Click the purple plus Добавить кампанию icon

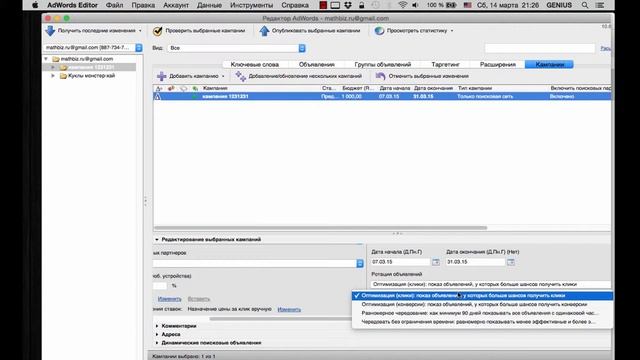click(x=162, y=76)
